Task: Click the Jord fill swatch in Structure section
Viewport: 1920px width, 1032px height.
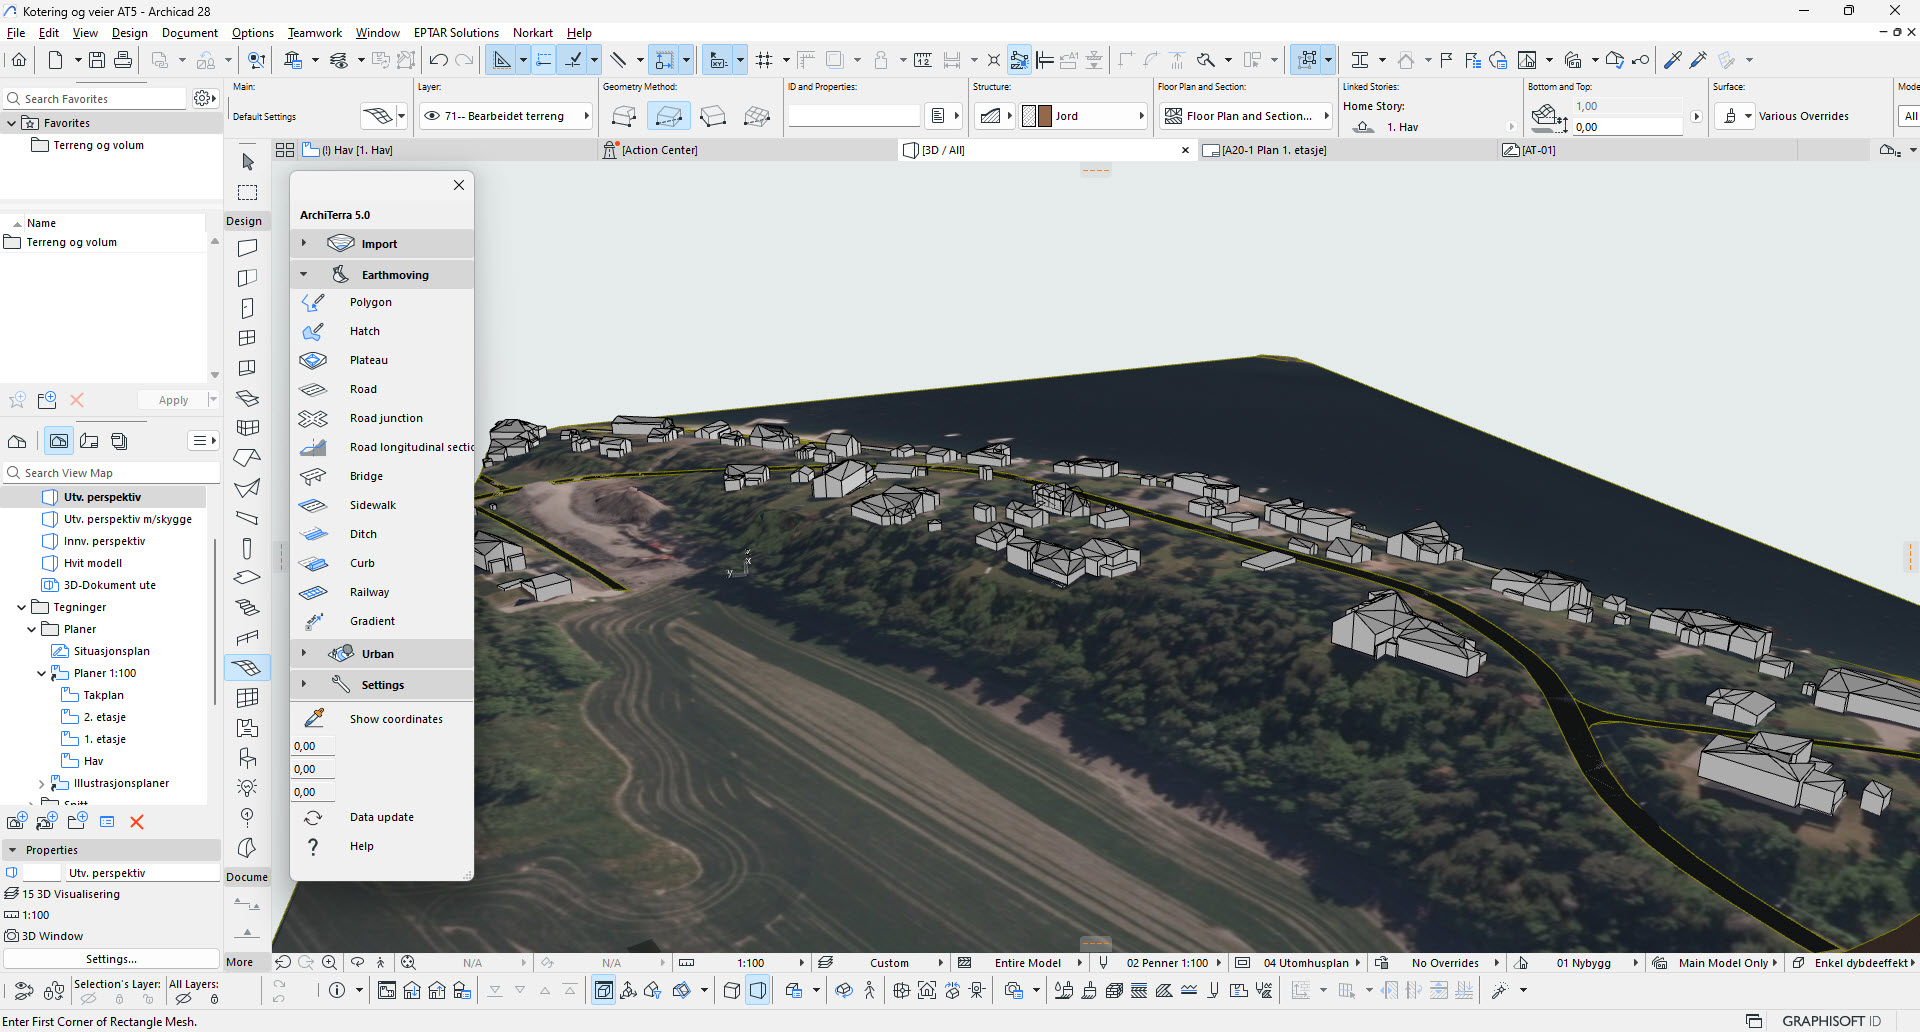Action: pos(1031,115)
